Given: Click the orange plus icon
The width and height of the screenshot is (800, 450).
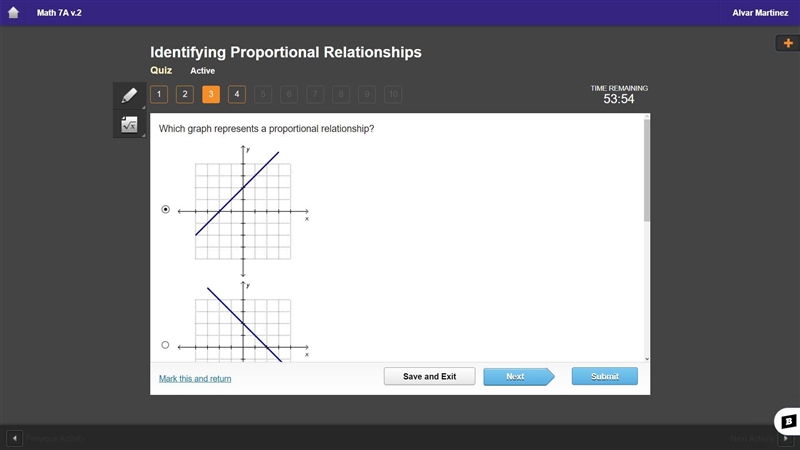Looking at the screenshot, I should pyautogui.click(x=788, y=43).
